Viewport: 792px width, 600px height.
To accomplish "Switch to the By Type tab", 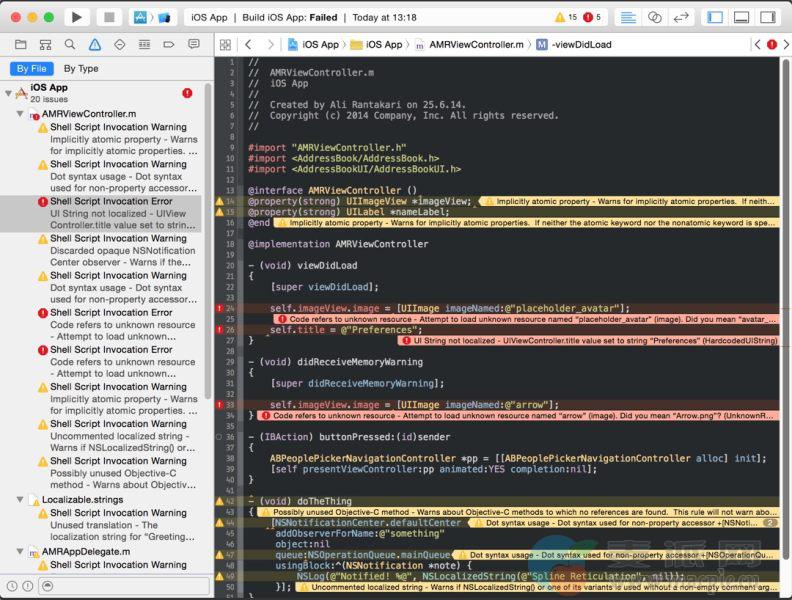I will pos(81,69).
